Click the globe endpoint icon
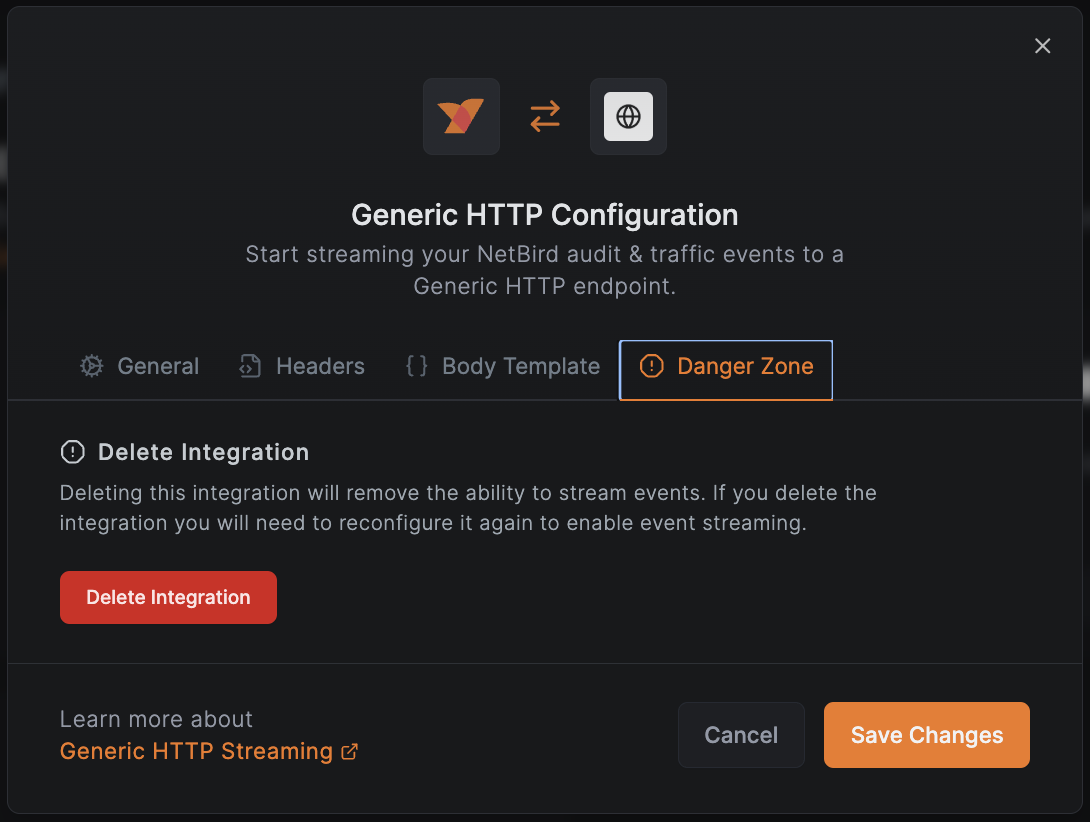The image size is (1090, 822). pyautogui.click(x=628, y=116)
